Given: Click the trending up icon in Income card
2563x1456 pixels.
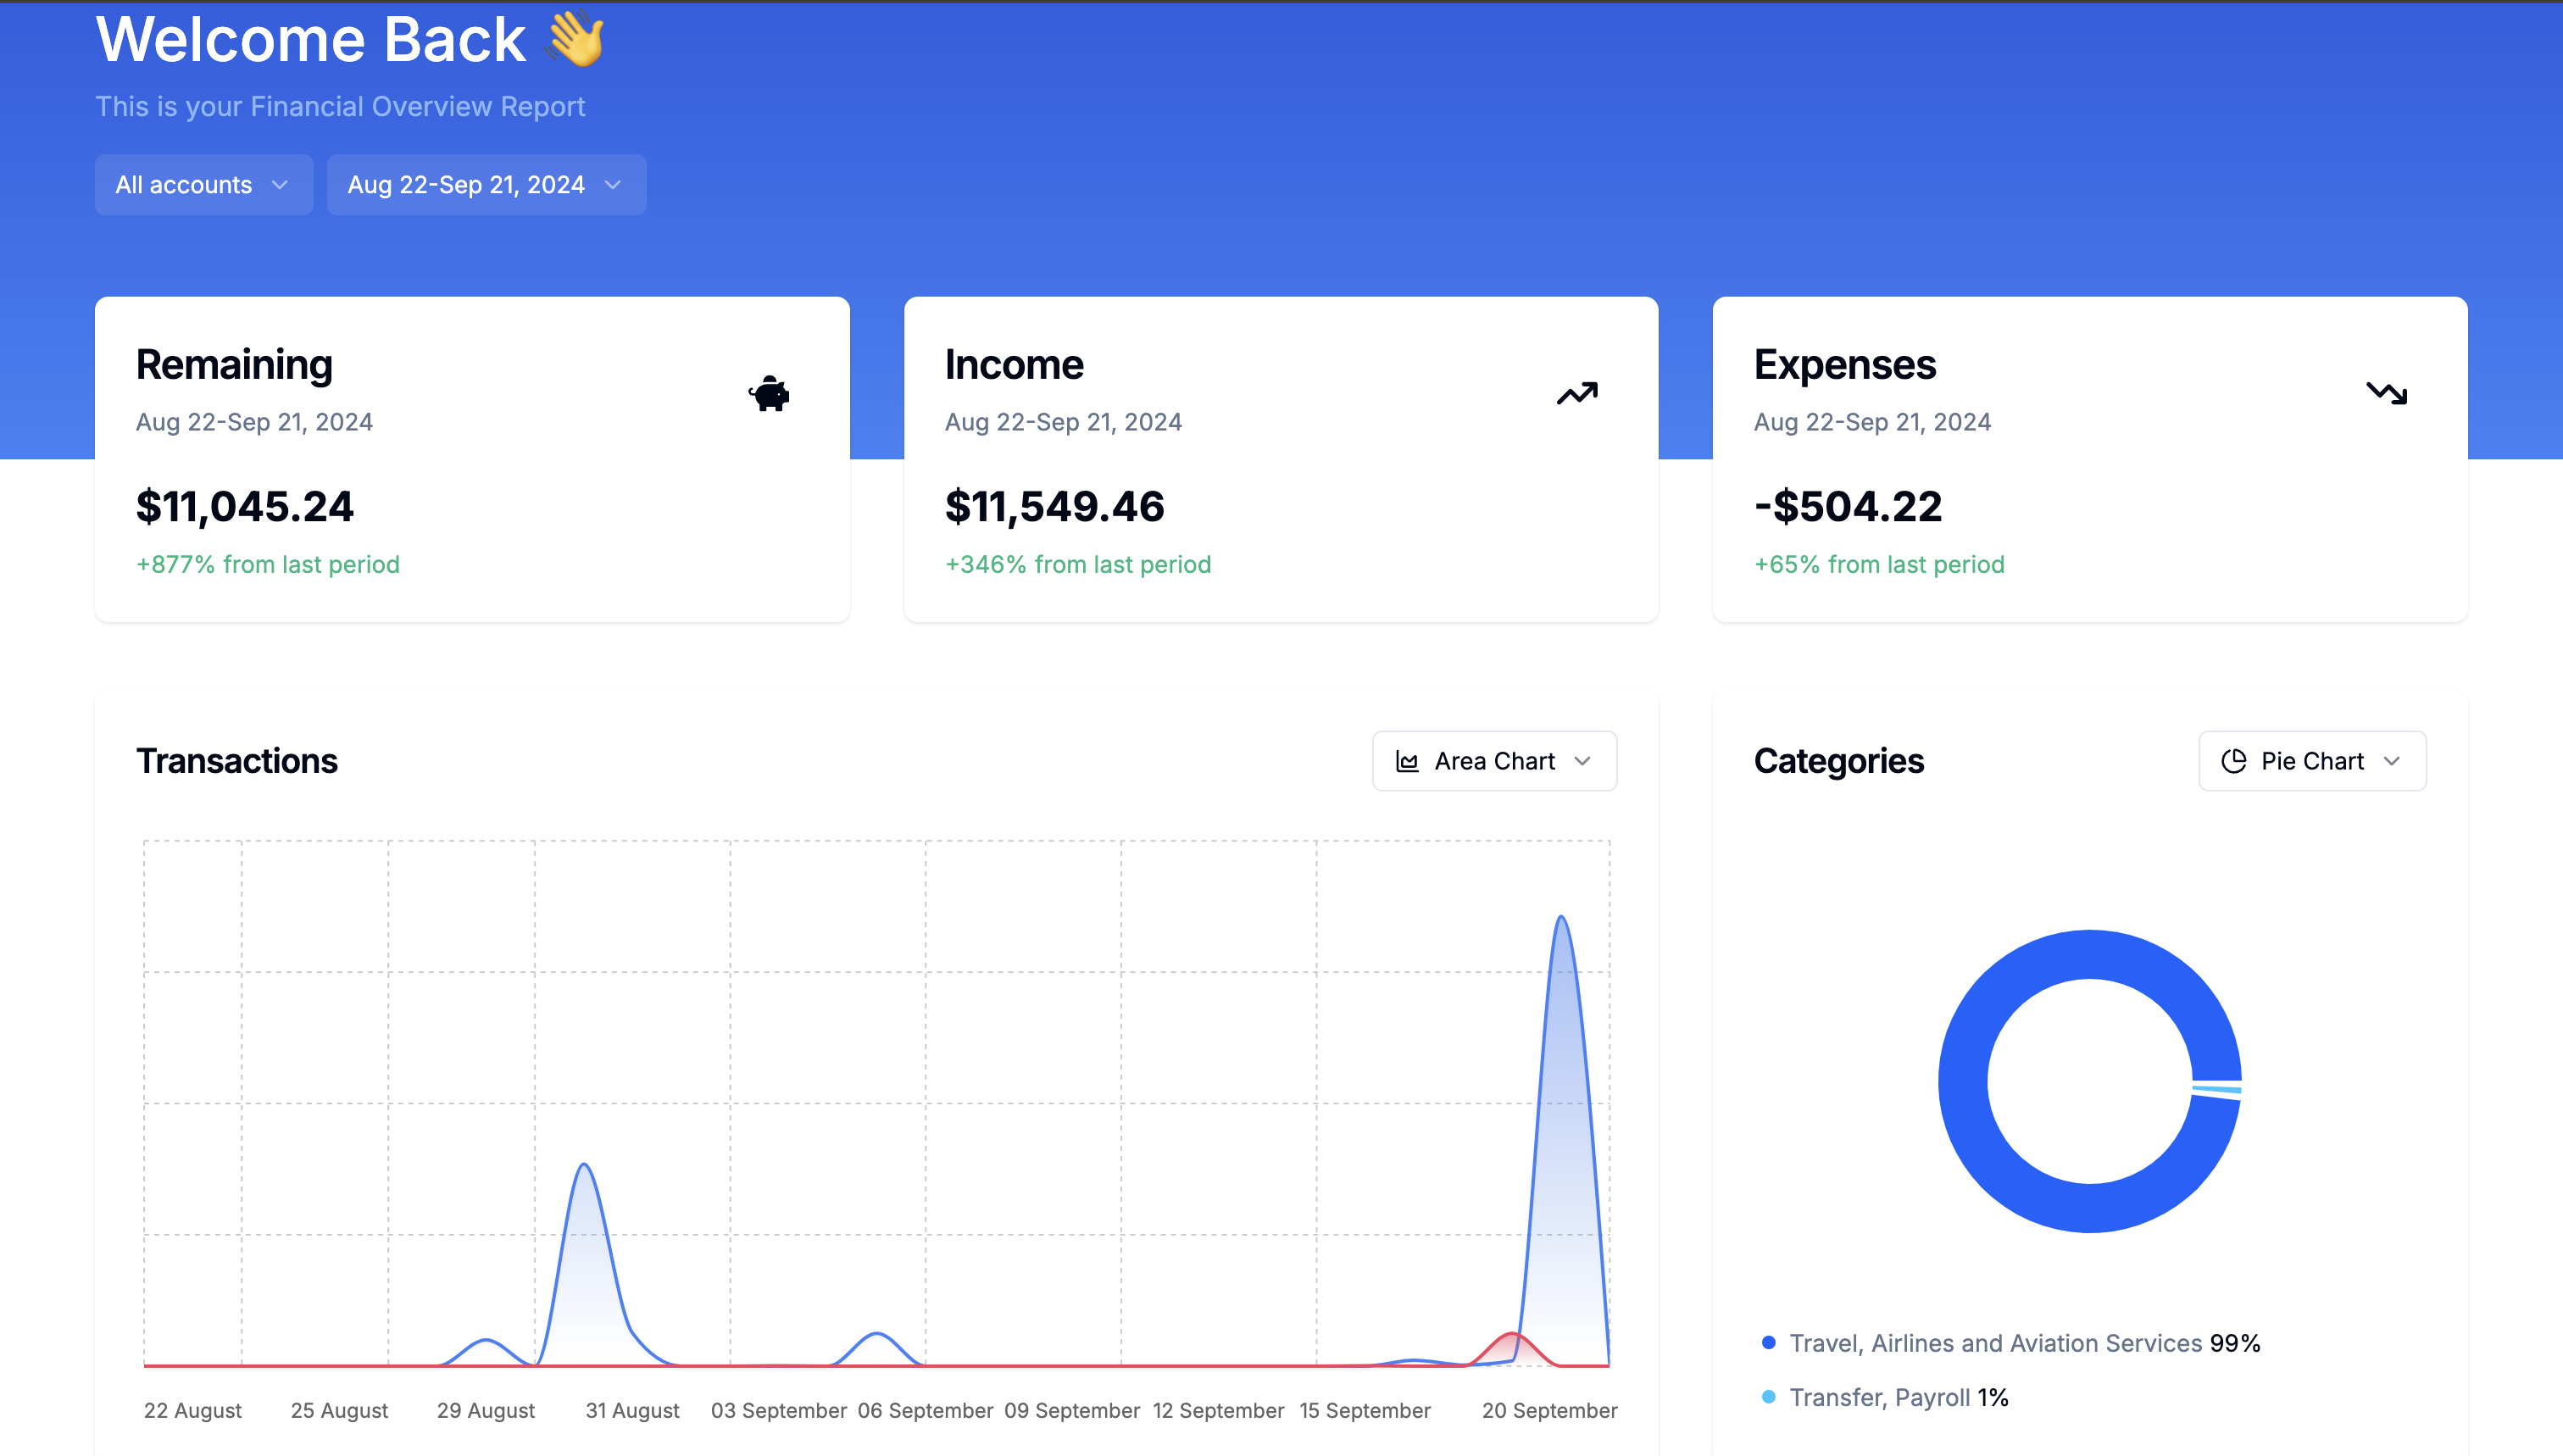Looking at the screenshot, I should (1577, 394).
